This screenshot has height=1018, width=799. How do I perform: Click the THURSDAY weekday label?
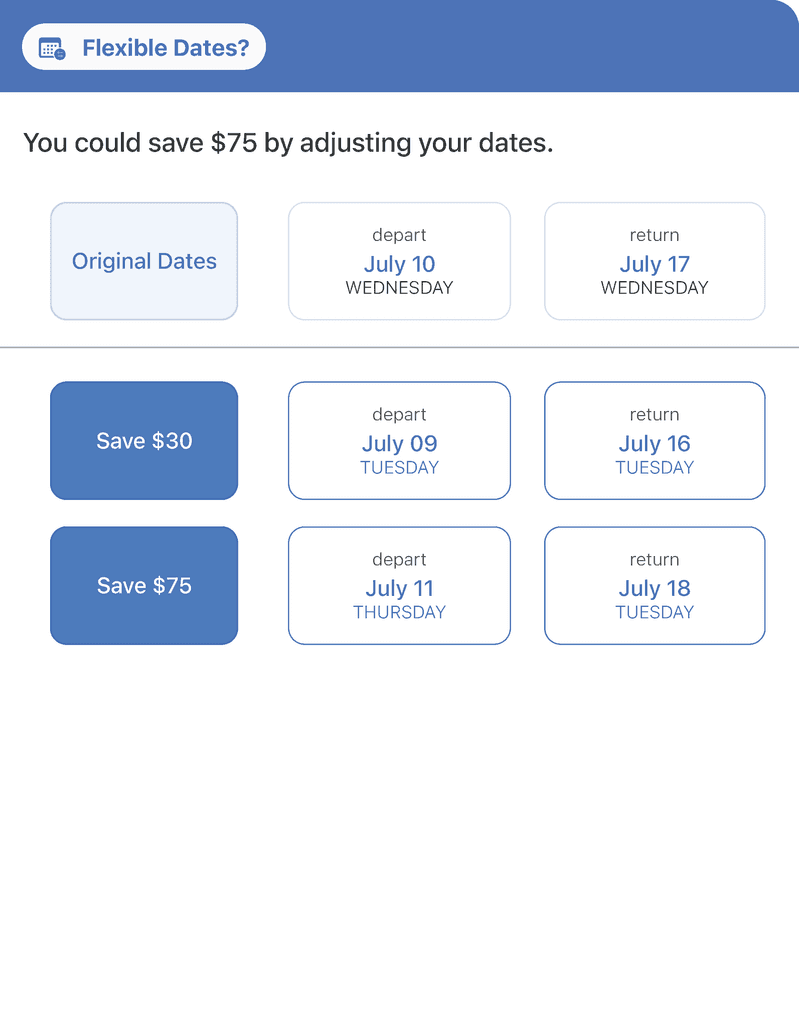tap(399, 612)
